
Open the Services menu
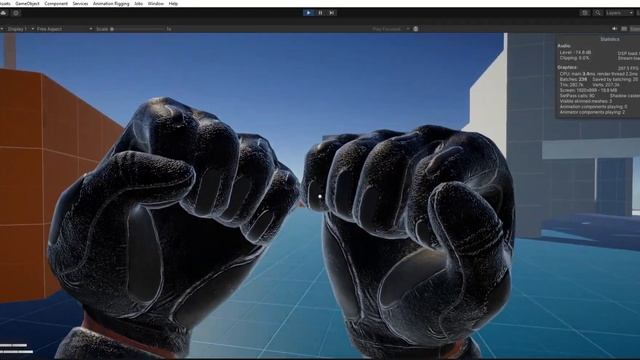tap(80, 3)
